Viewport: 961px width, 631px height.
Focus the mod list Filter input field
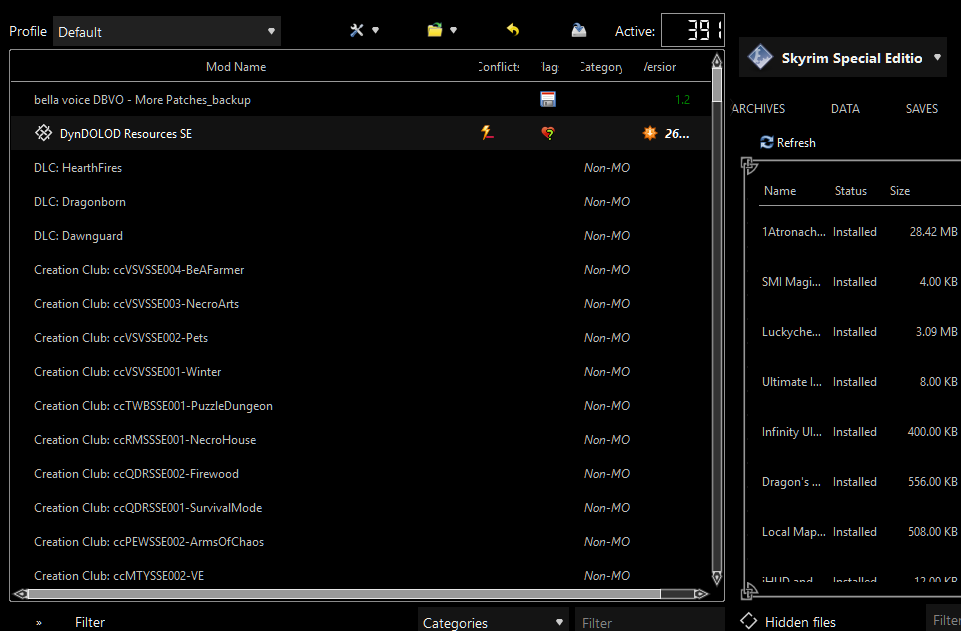(x=650, y=622)
